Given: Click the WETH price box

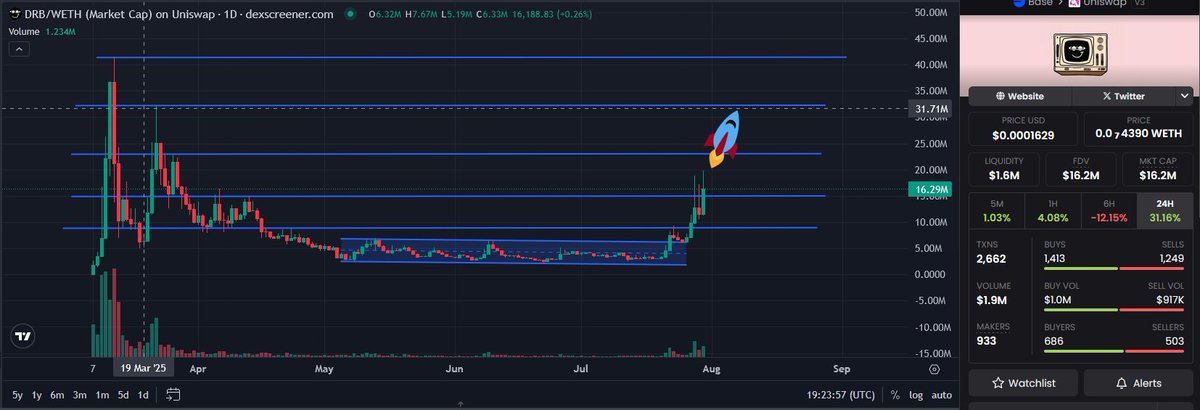Looking at the screenshot, I should pyautogui.click(x=1138, y=129).
